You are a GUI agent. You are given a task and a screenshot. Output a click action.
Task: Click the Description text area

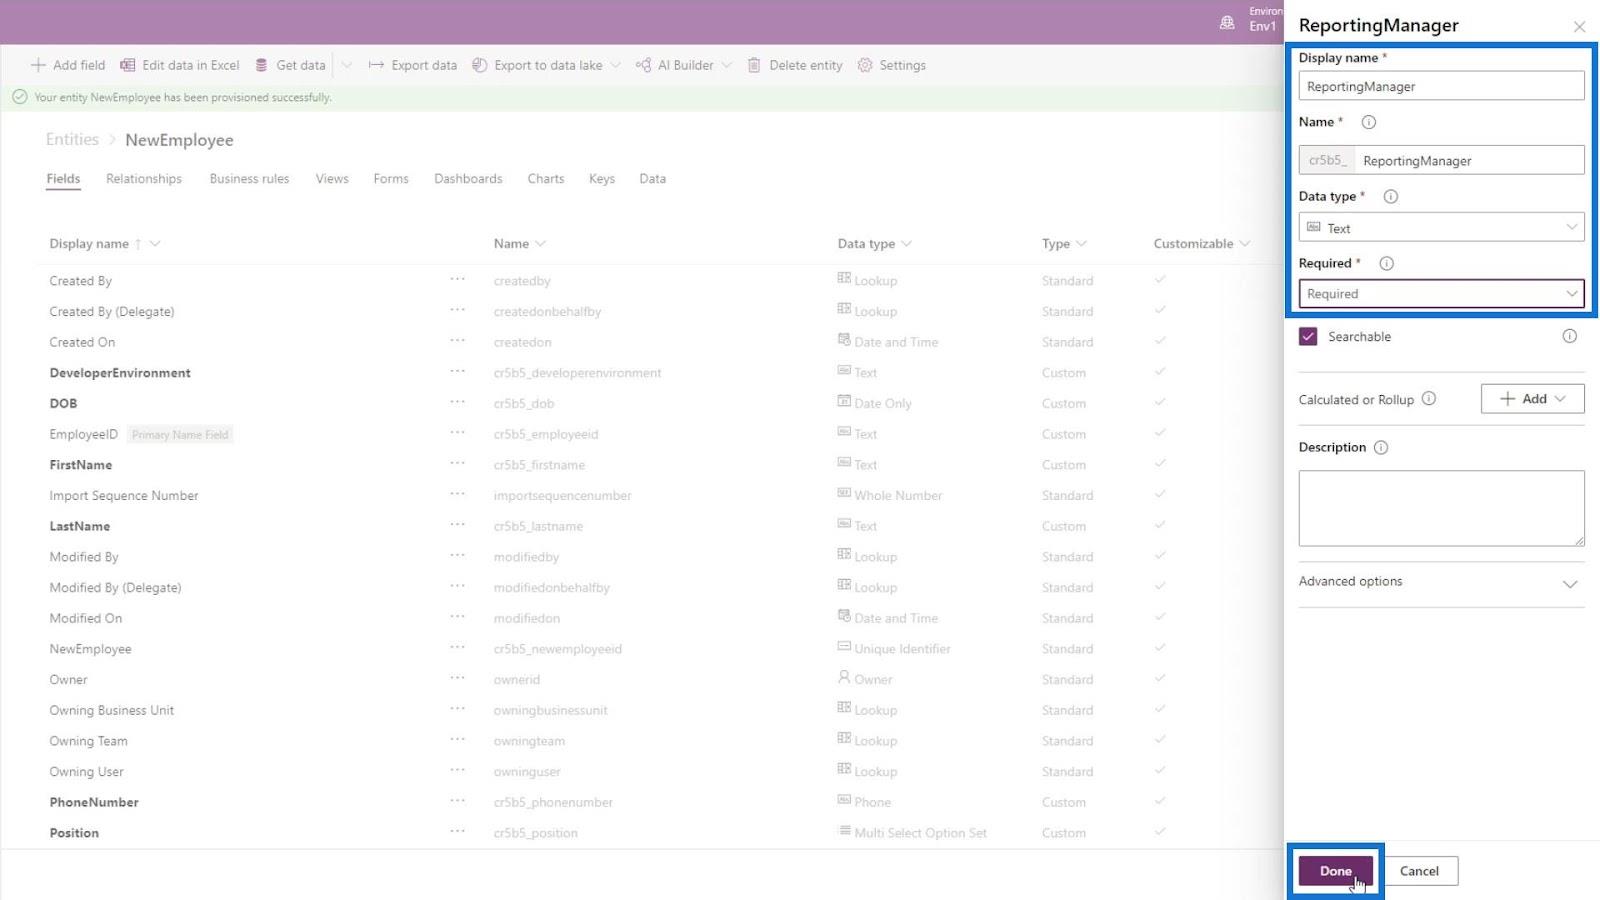tap(1441, 508)
